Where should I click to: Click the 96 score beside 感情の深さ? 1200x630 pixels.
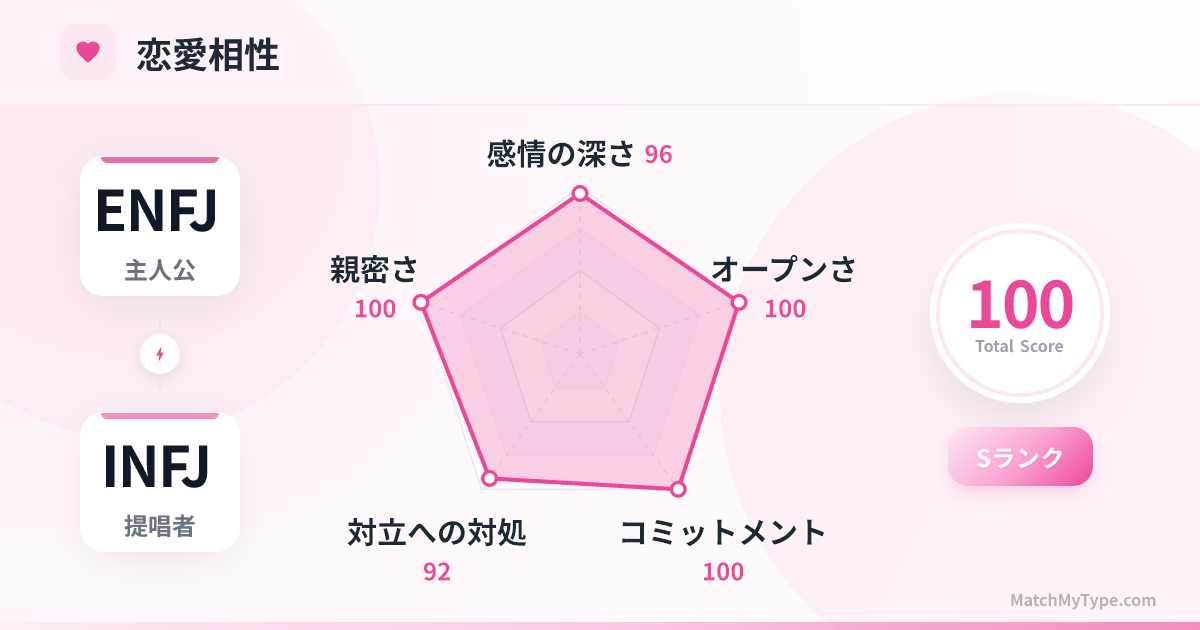point(658,155)
